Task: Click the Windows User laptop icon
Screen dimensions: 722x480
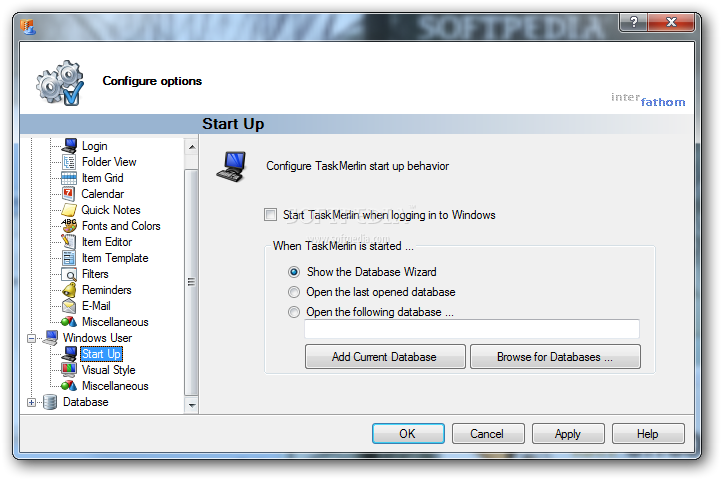Action: [51, 338]
